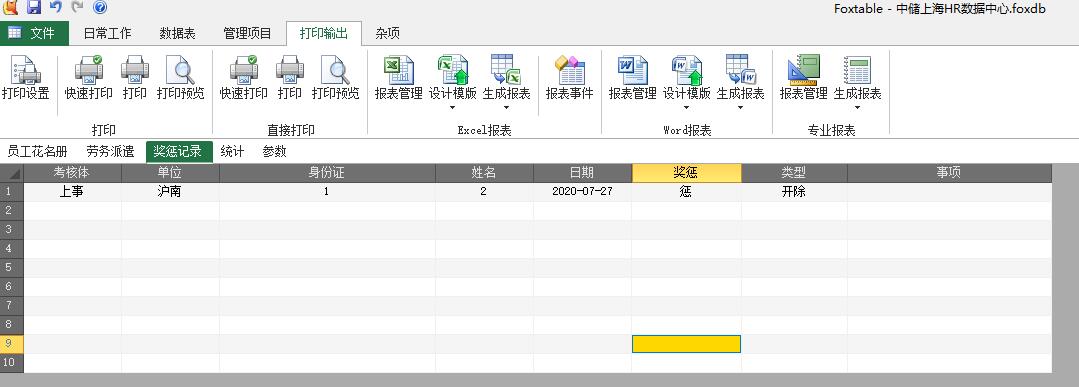Expand Excel 生成报表 dropdown arrow
Screen dimensions: 1079x387
(x=506, y=108)
